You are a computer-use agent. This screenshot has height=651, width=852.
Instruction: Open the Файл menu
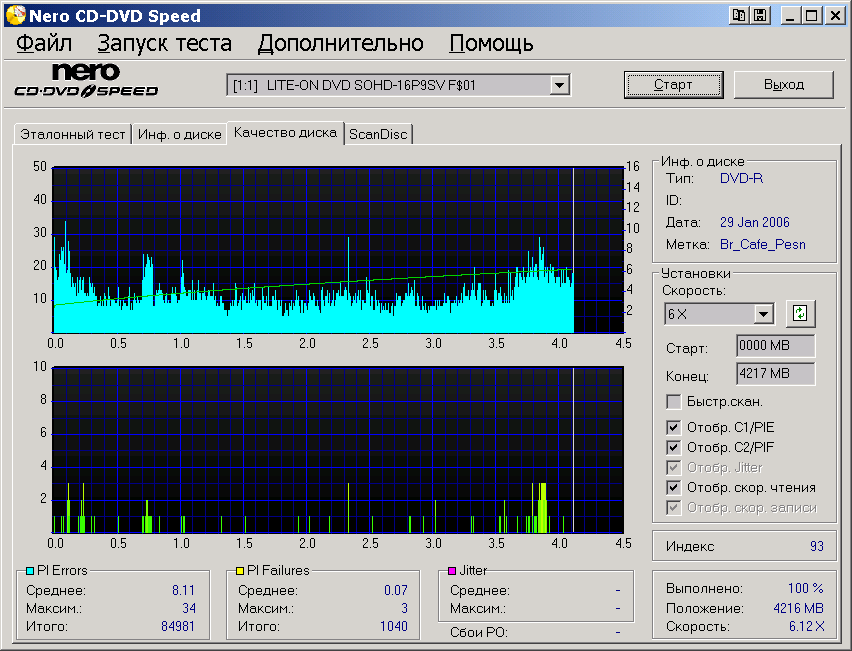pyautogui.click(x=44, y=44)
